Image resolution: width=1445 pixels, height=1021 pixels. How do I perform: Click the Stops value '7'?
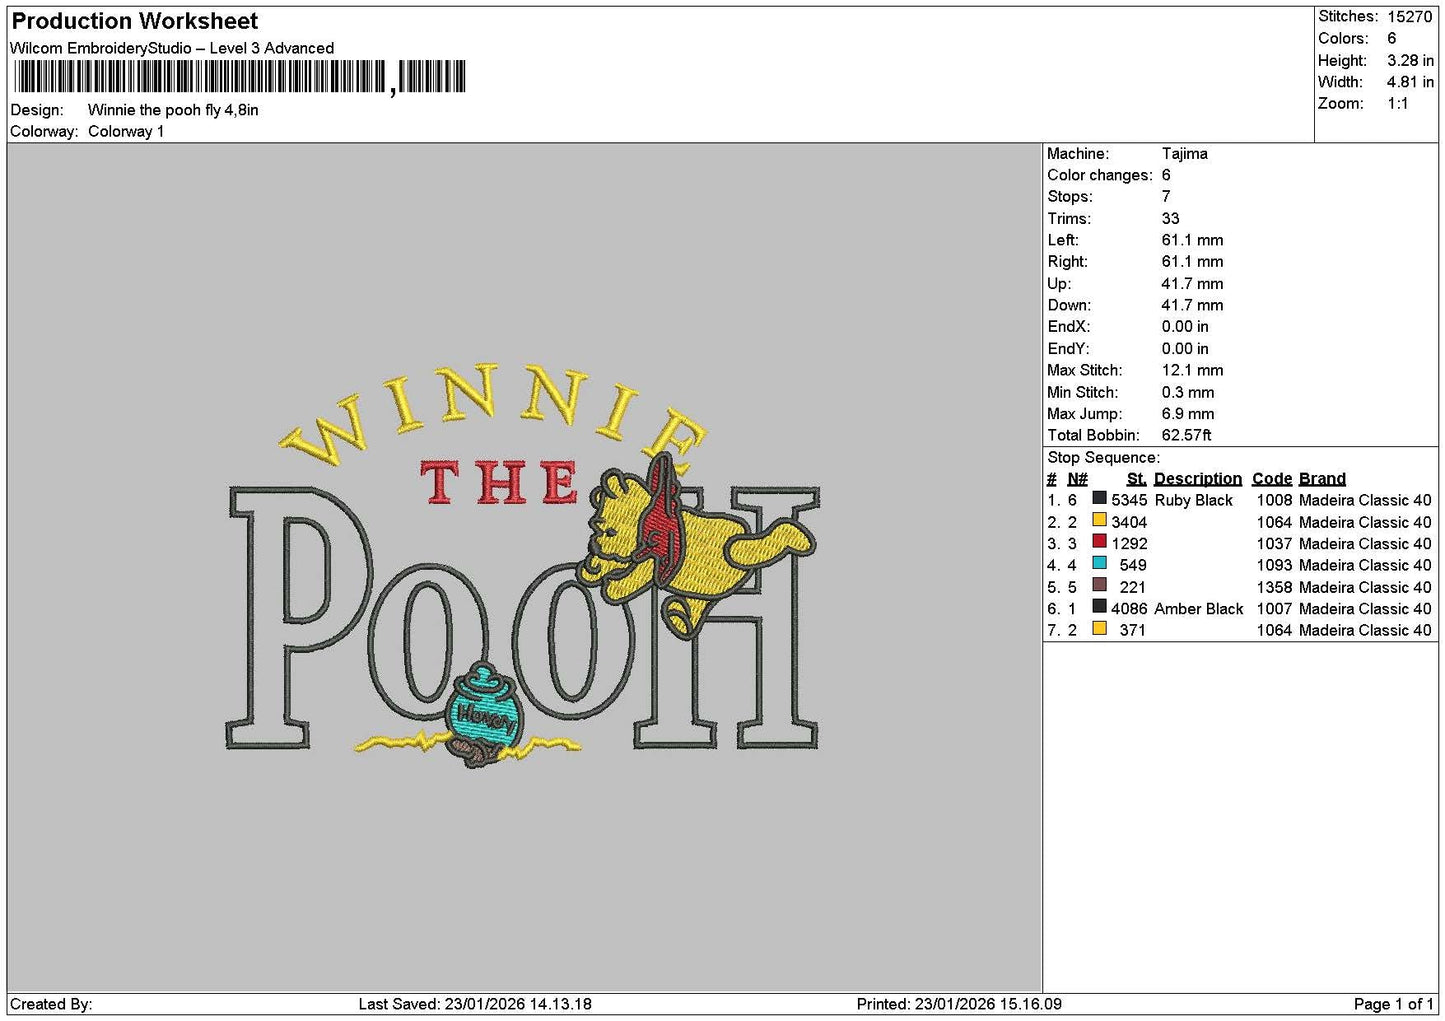tap(1166, 197)
